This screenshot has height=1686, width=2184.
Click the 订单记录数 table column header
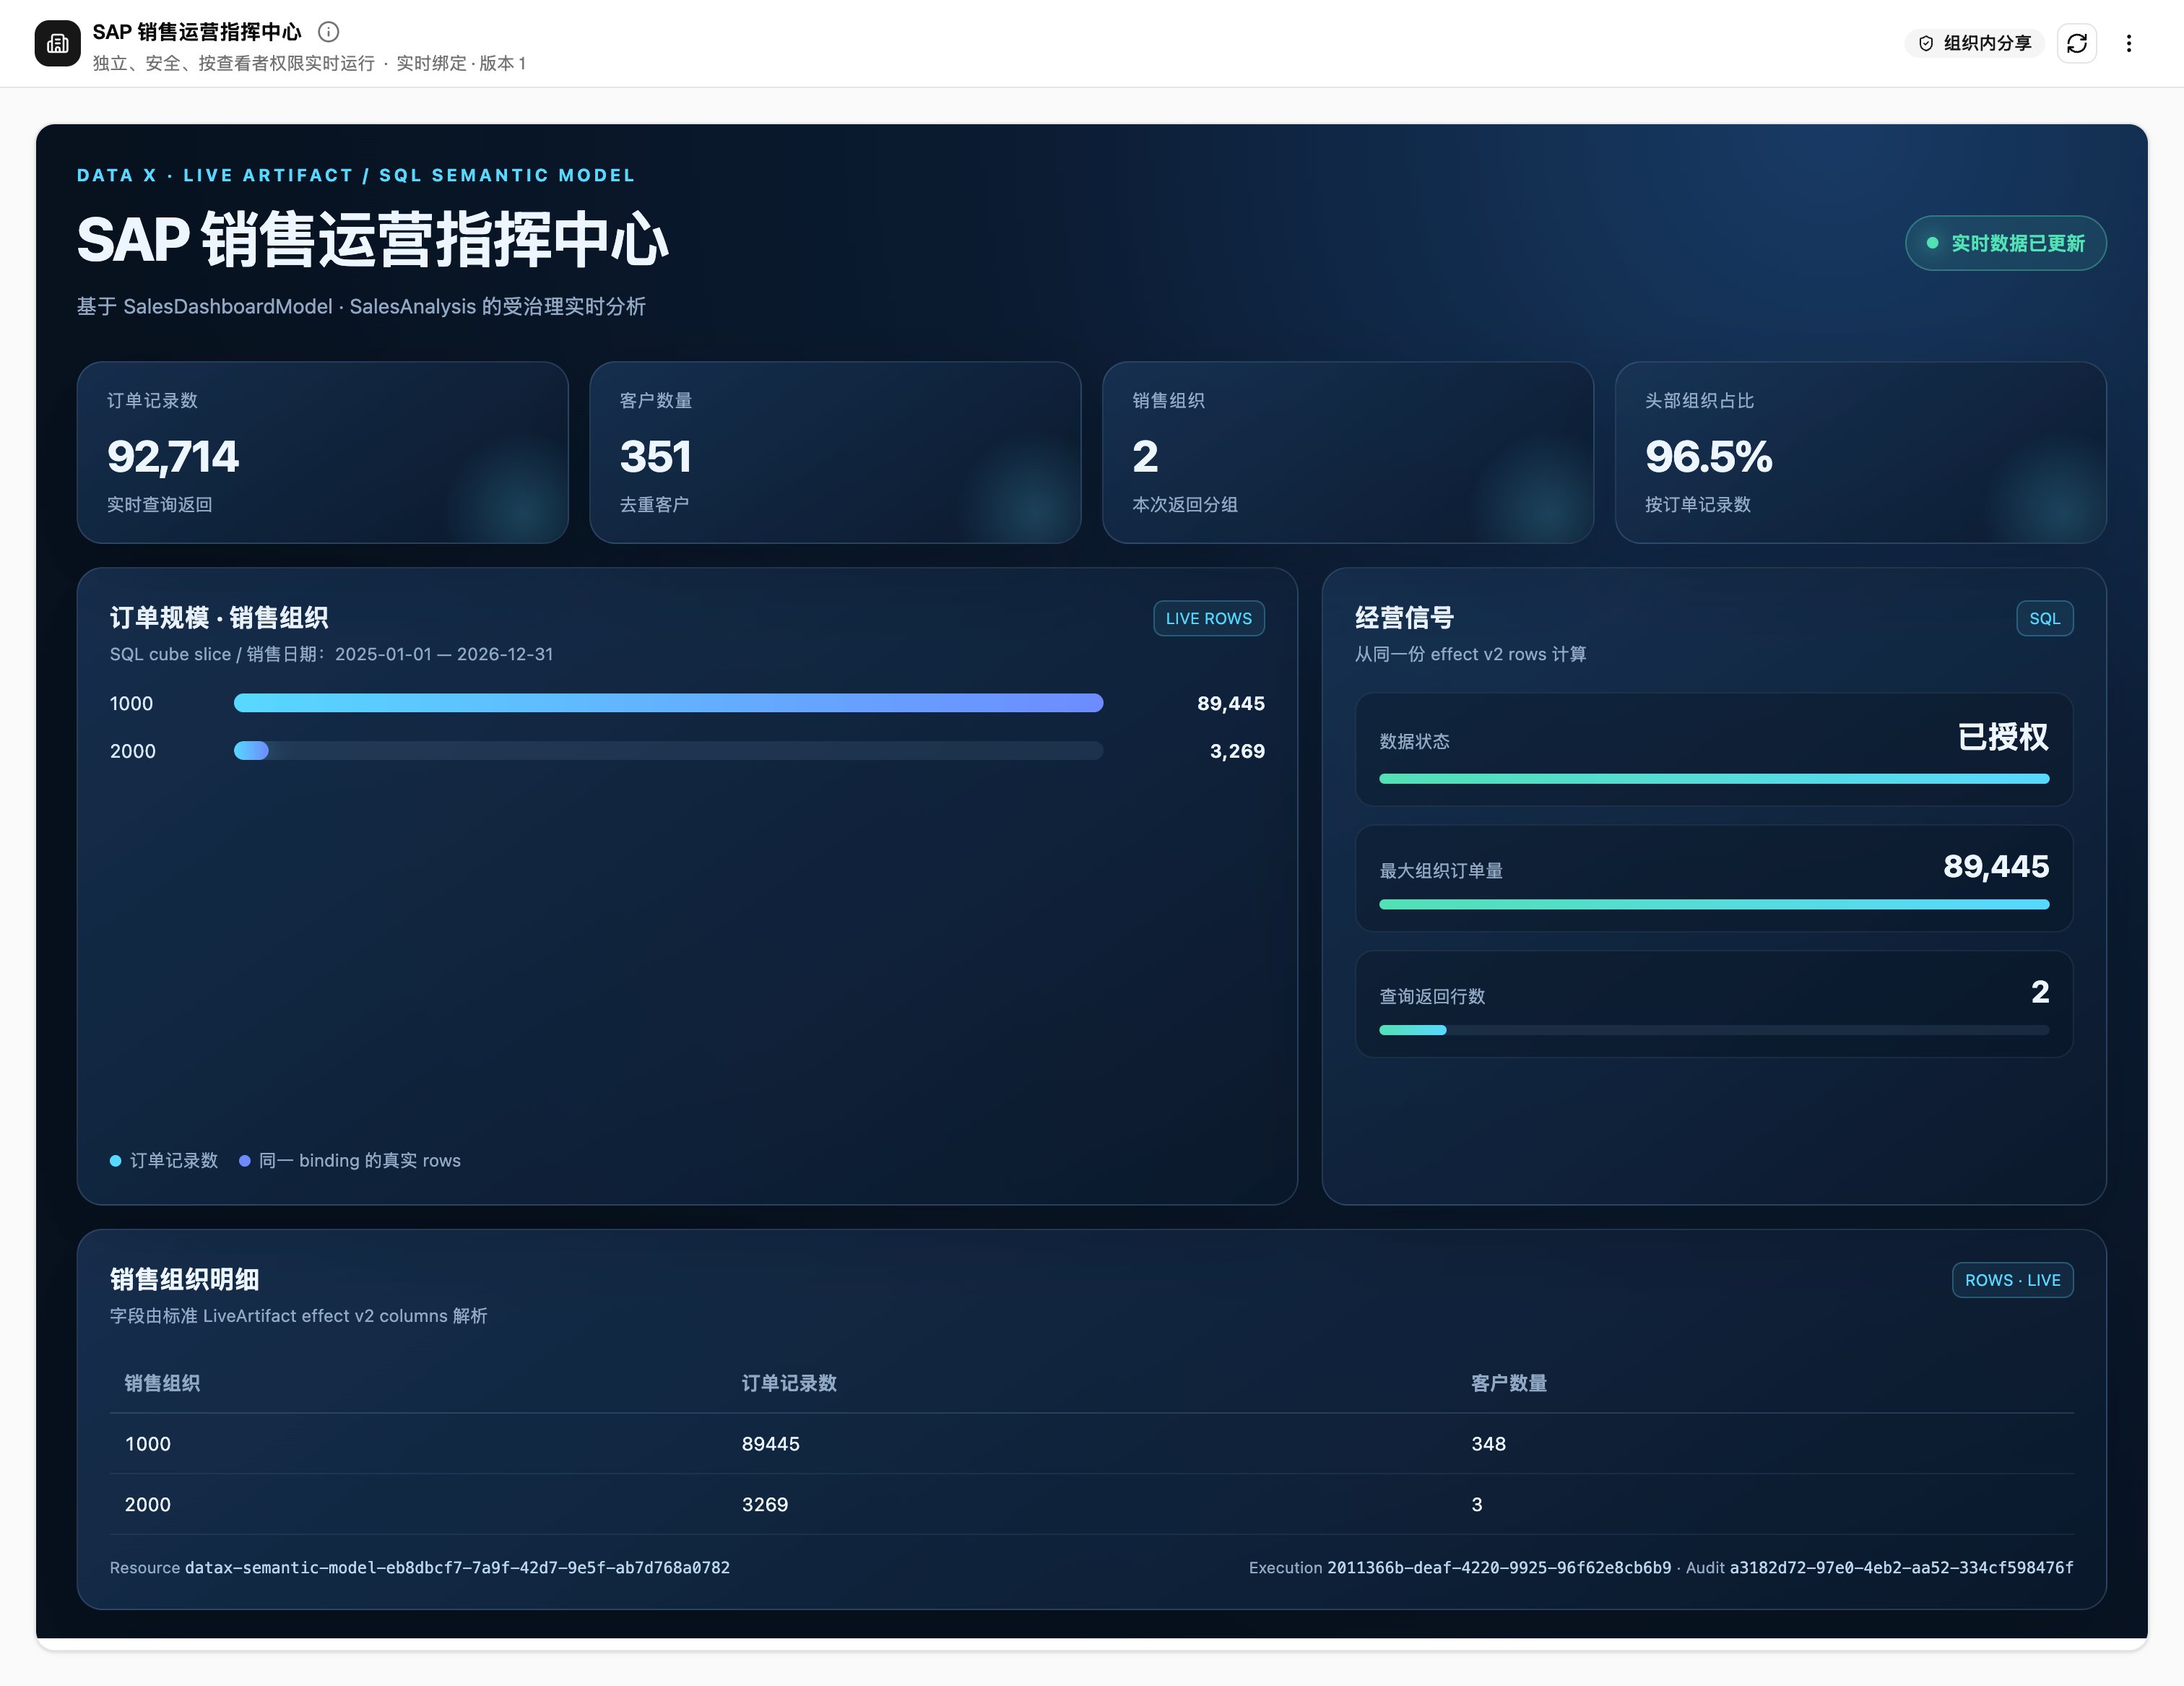pyautogui.click(x=789, y=1383)
